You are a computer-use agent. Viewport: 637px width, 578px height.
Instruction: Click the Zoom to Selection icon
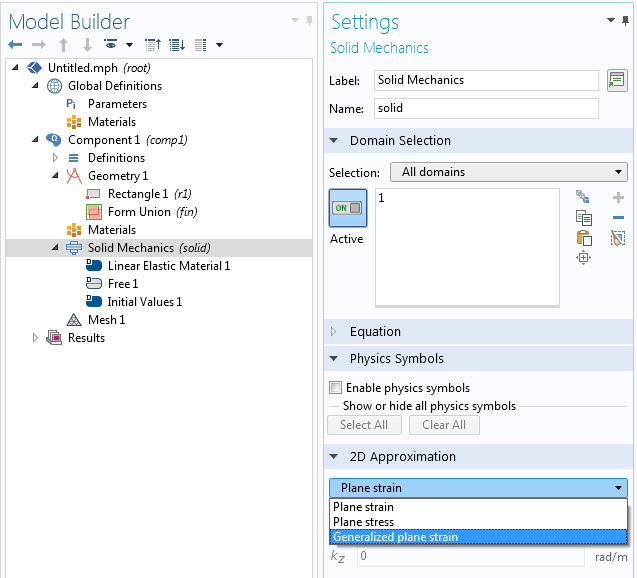(584, 258)
